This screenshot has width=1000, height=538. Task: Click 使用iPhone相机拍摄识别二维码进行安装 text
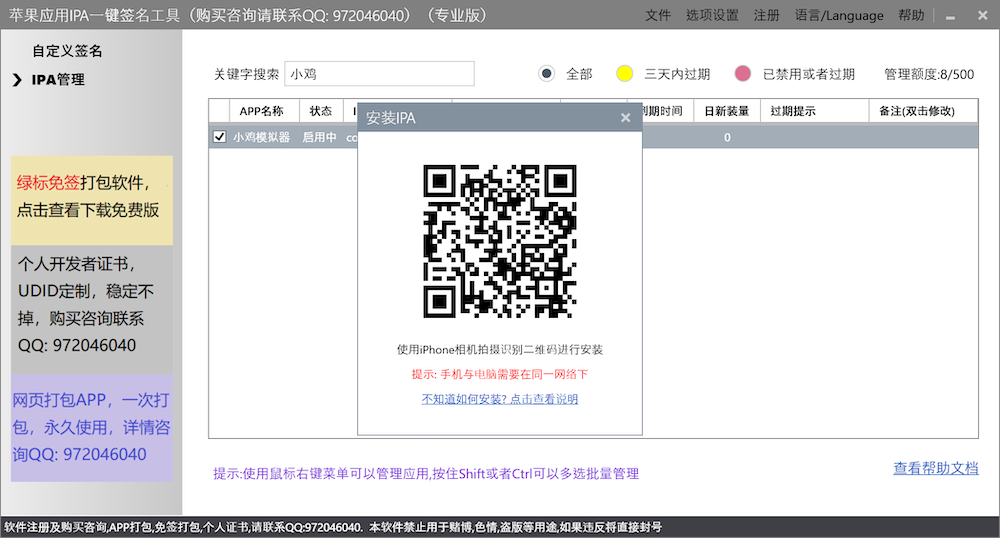(x=500, y=349)
